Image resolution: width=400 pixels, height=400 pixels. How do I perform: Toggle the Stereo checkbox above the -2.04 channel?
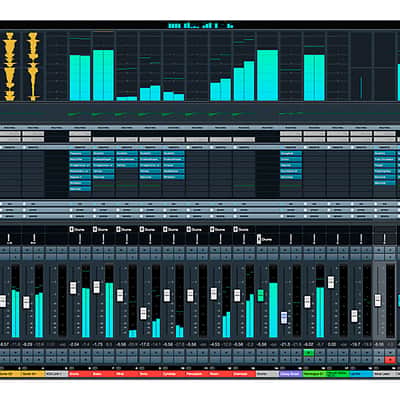pyautogui.click(x=71, y=229)
